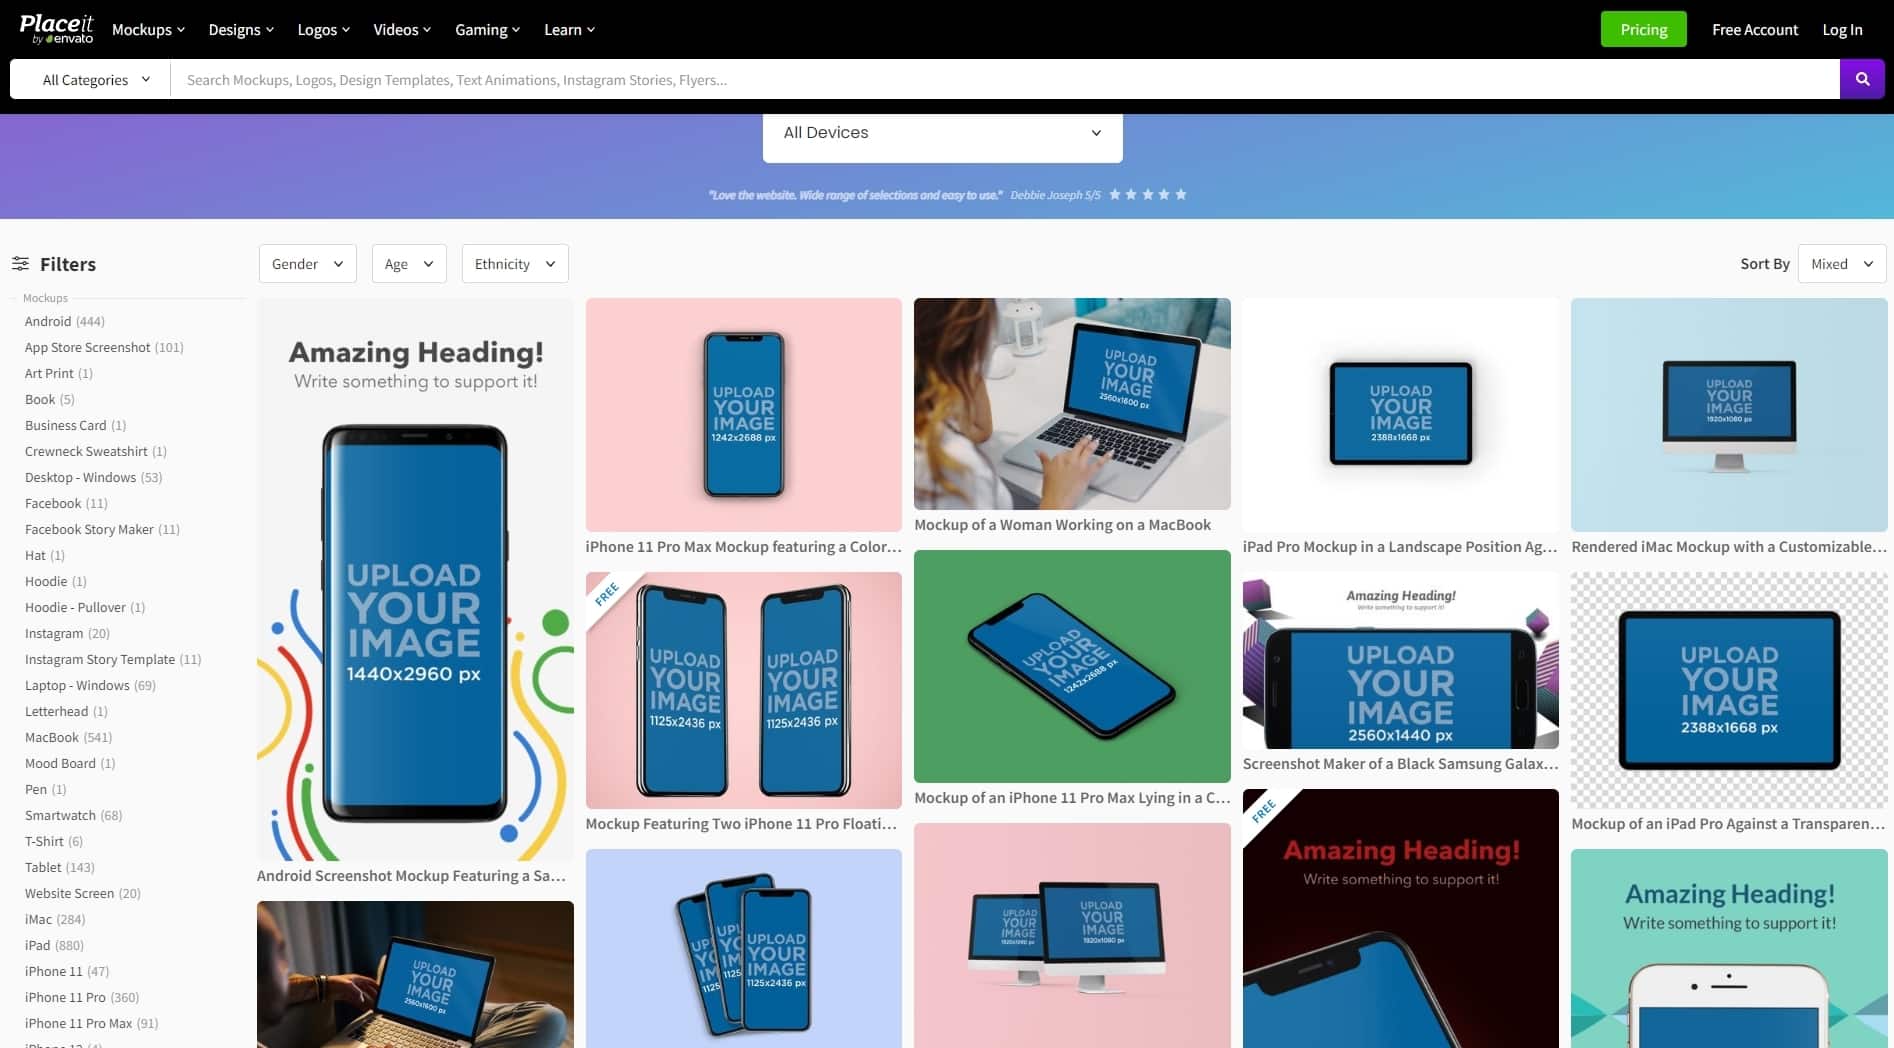Open the Rendered iMac Mockup thumbnail
This screenshot has width=1894, height=1048.
(x=1729, y=415)
